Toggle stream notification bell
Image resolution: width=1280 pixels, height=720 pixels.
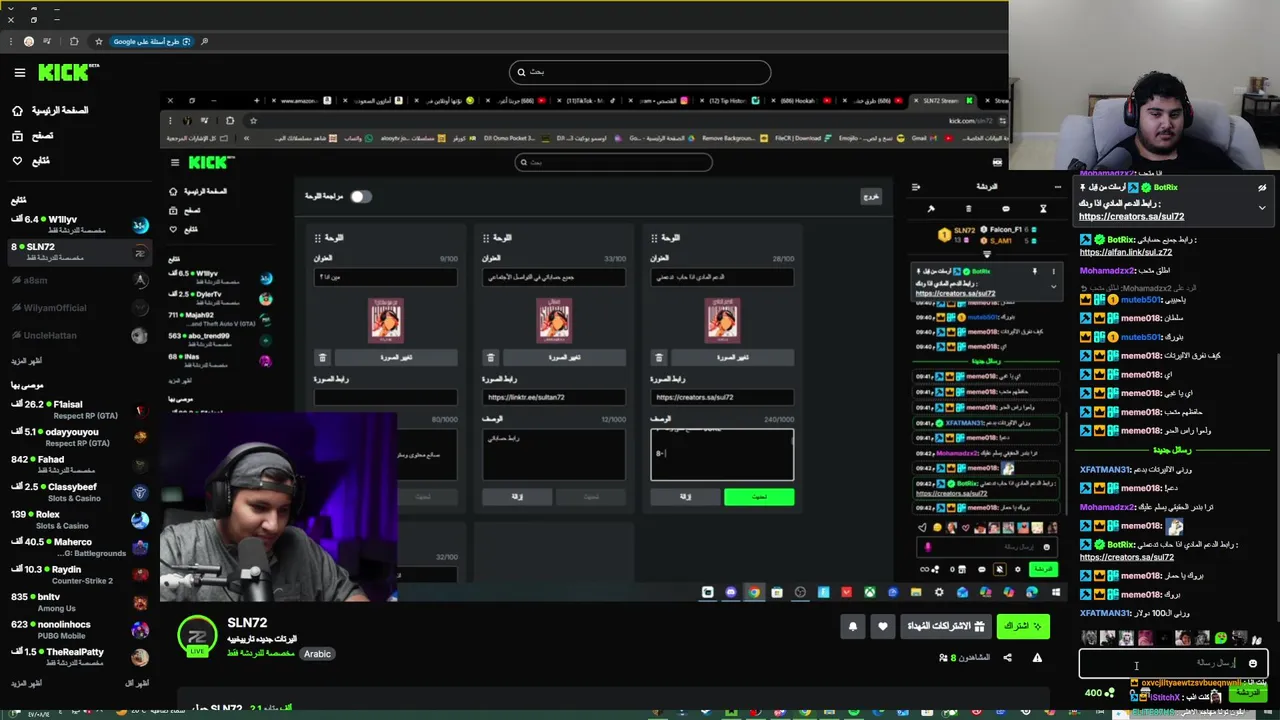pyautogui.click(x=853, y=626)
